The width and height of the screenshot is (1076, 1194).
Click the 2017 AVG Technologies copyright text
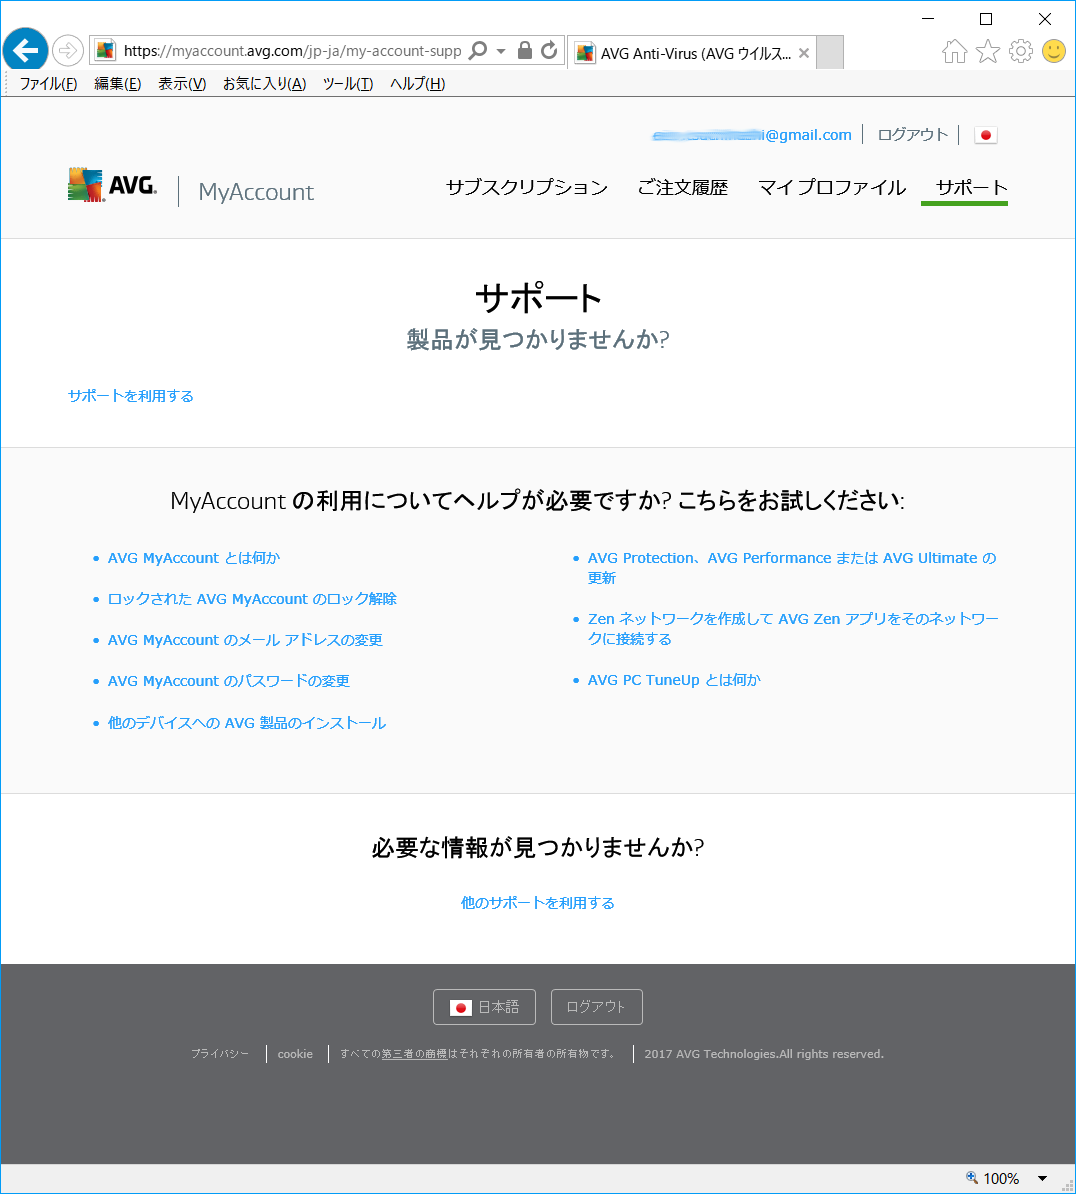click(x=764, y=1054)
